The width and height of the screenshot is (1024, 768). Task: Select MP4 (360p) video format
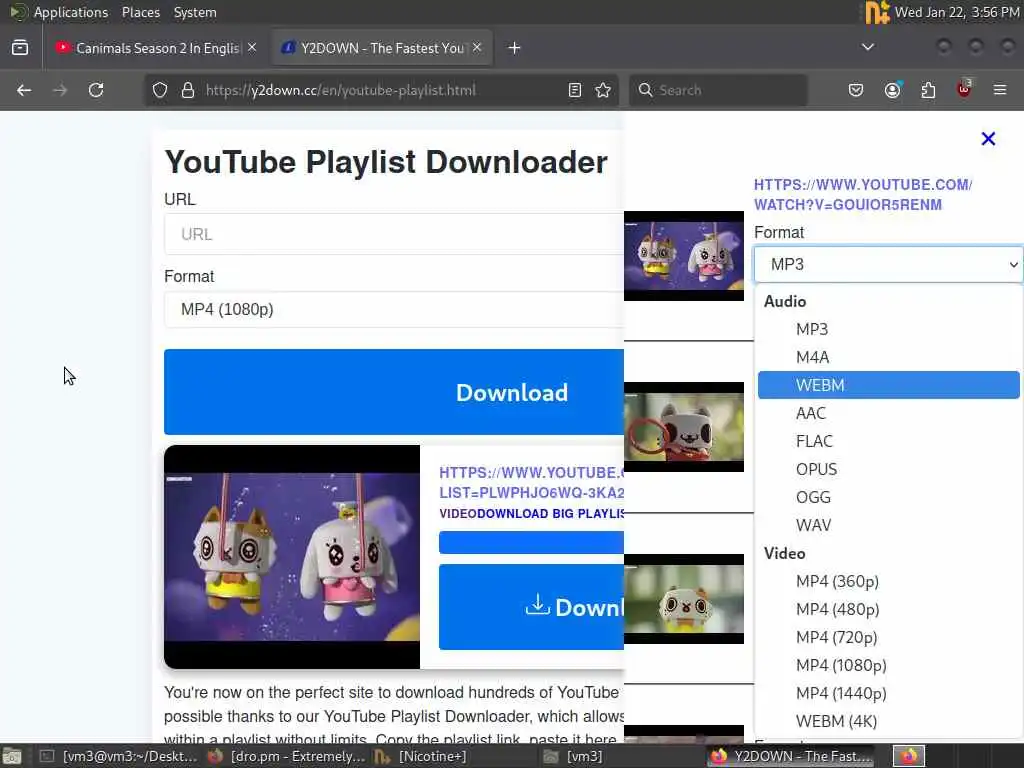pos(888,581)
